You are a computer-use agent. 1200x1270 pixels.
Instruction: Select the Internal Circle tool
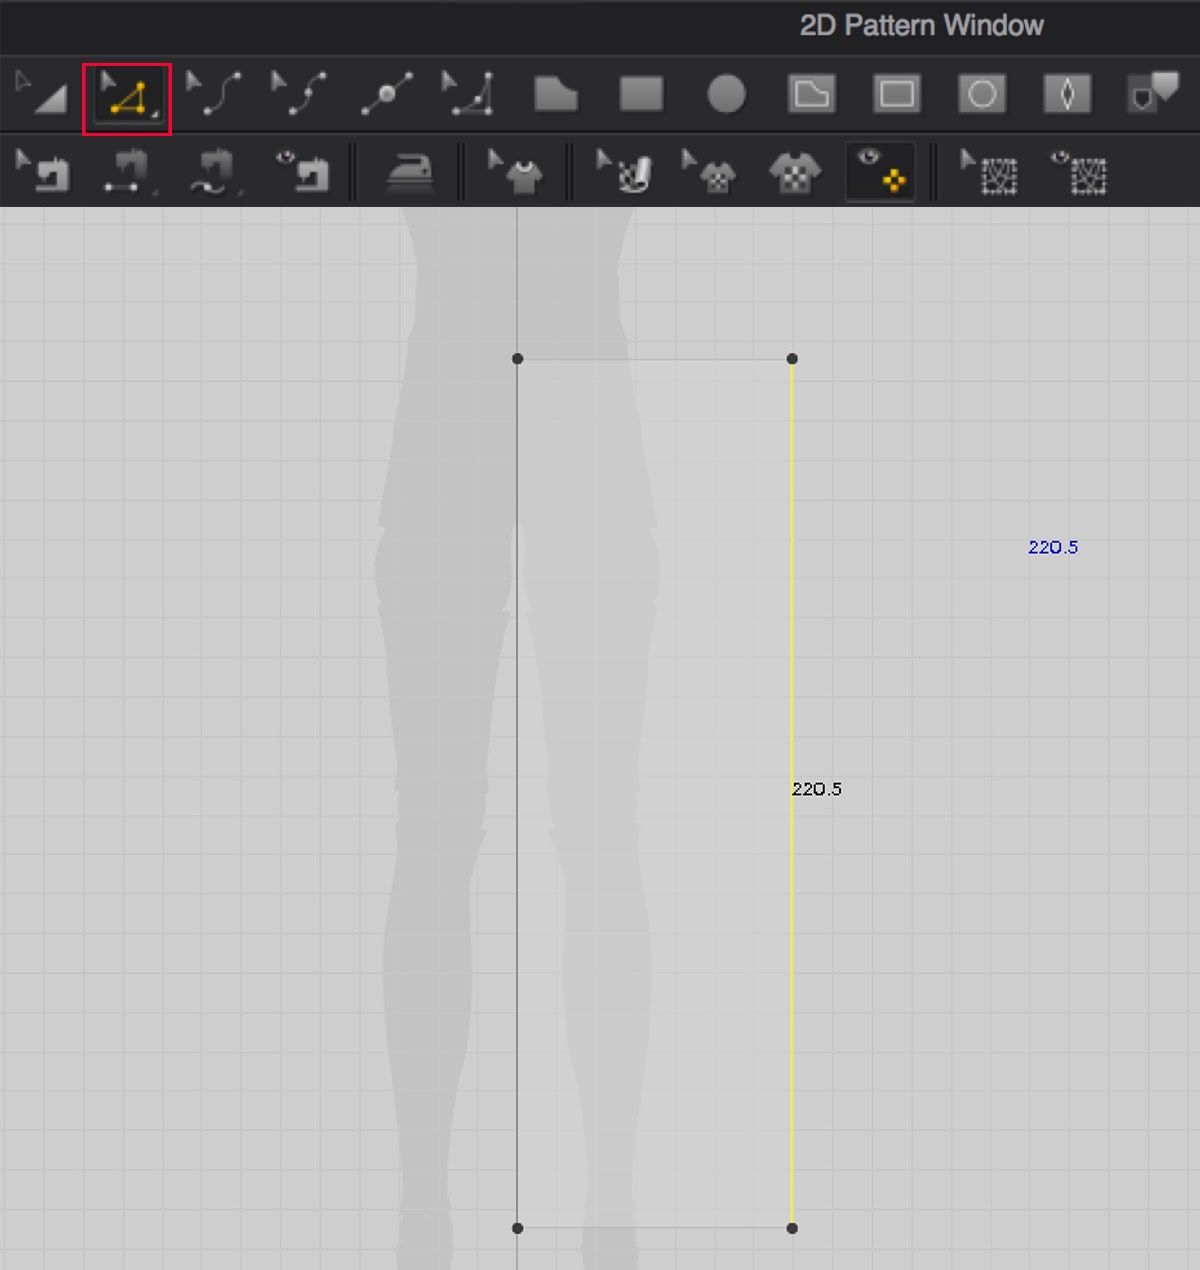click(x=982, y=94)
